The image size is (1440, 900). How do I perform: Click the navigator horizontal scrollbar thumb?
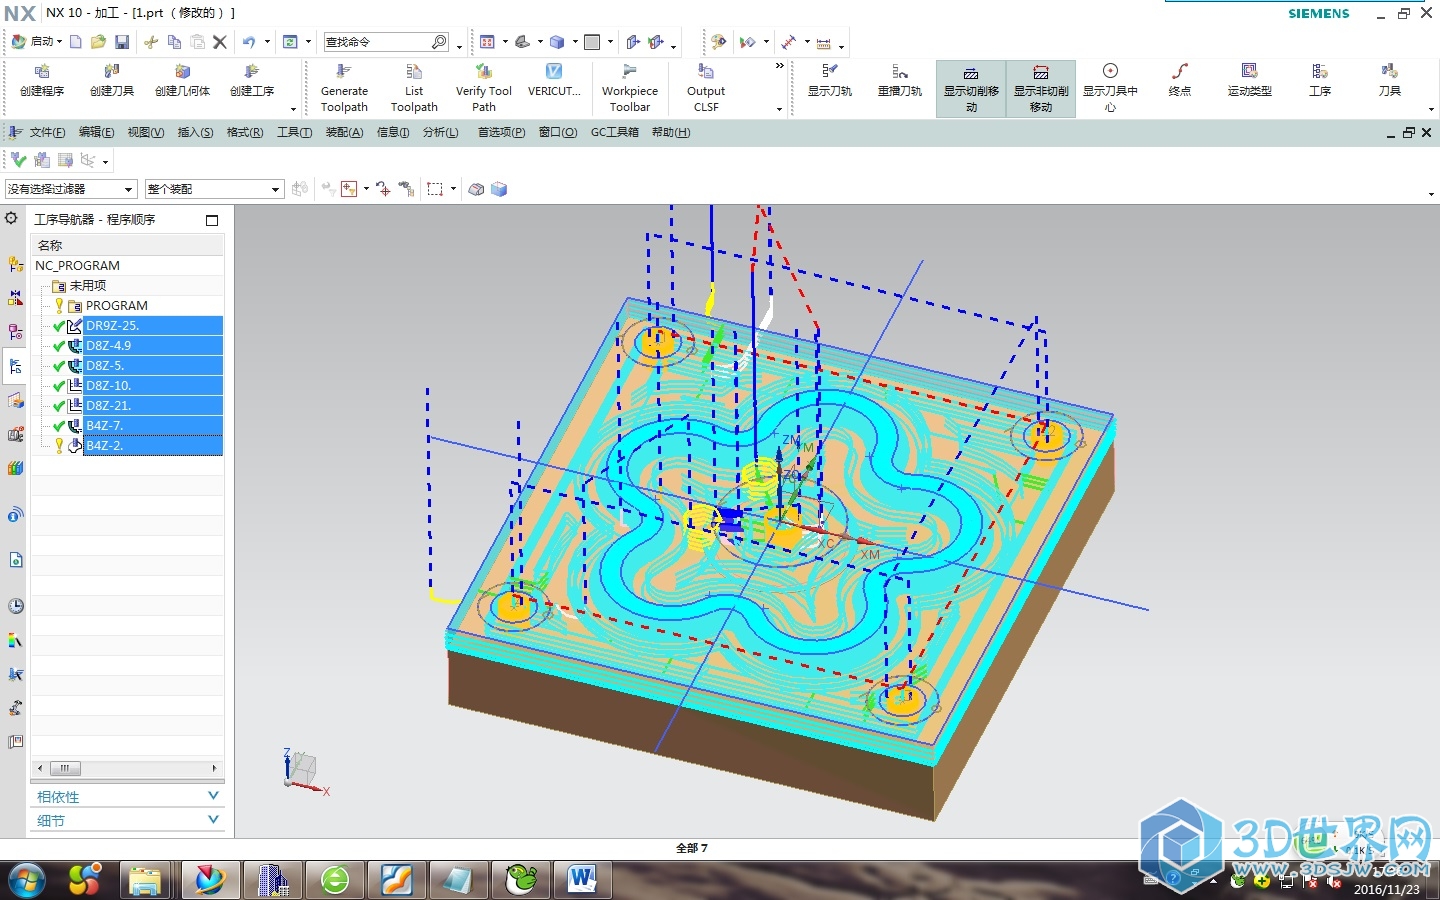pyautogui.click(x=65, y=768)
